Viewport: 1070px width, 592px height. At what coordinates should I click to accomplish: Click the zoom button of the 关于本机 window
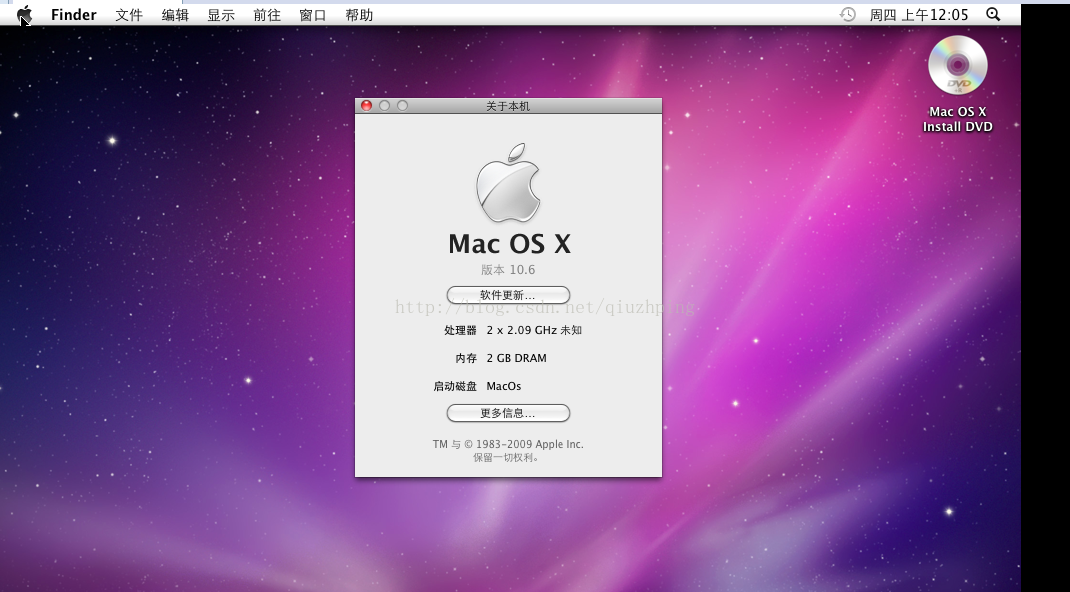point(402,106)
